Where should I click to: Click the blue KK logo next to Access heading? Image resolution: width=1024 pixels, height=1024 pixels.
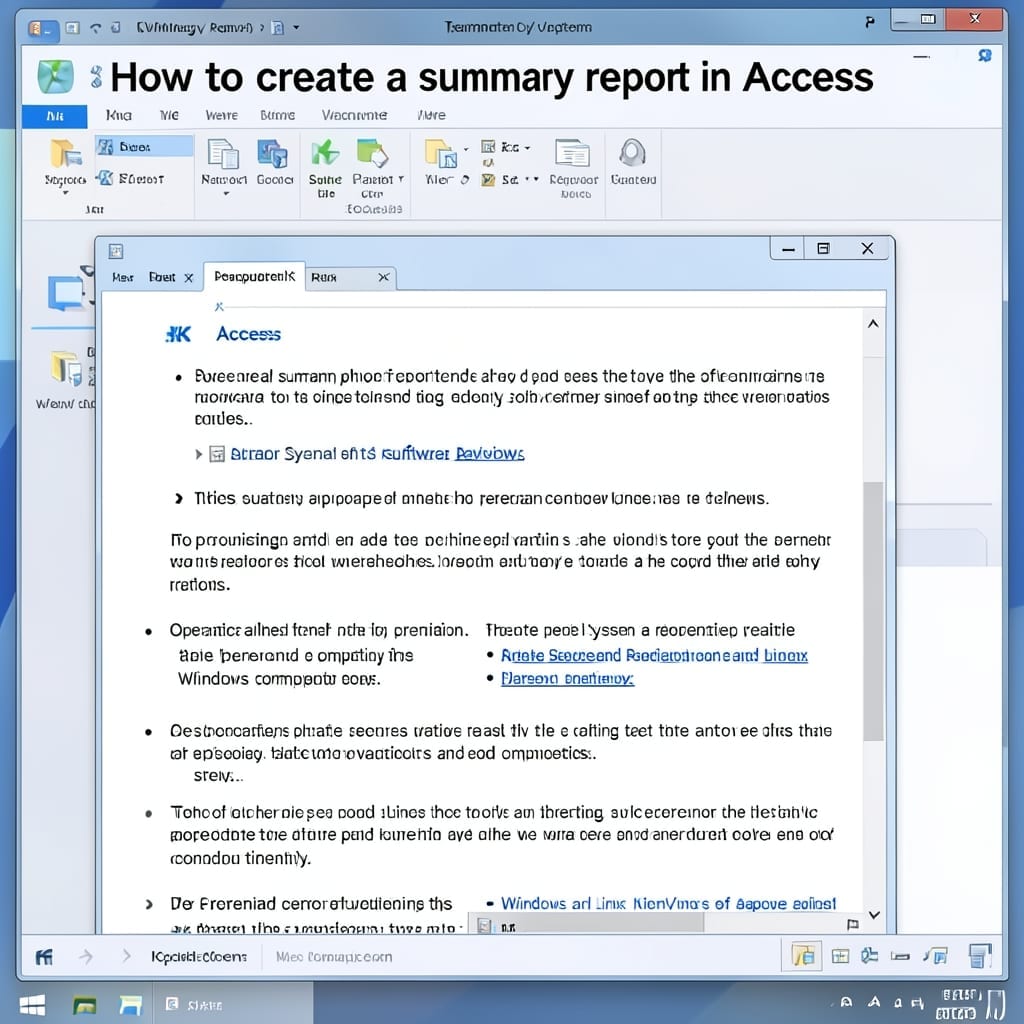178,334
